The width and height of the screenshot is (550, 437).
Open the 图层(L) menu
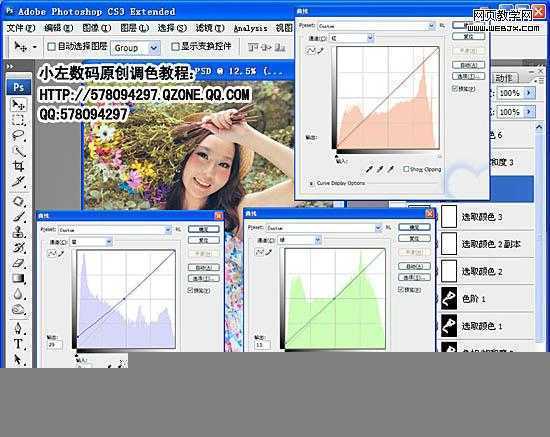coord(134,28)
